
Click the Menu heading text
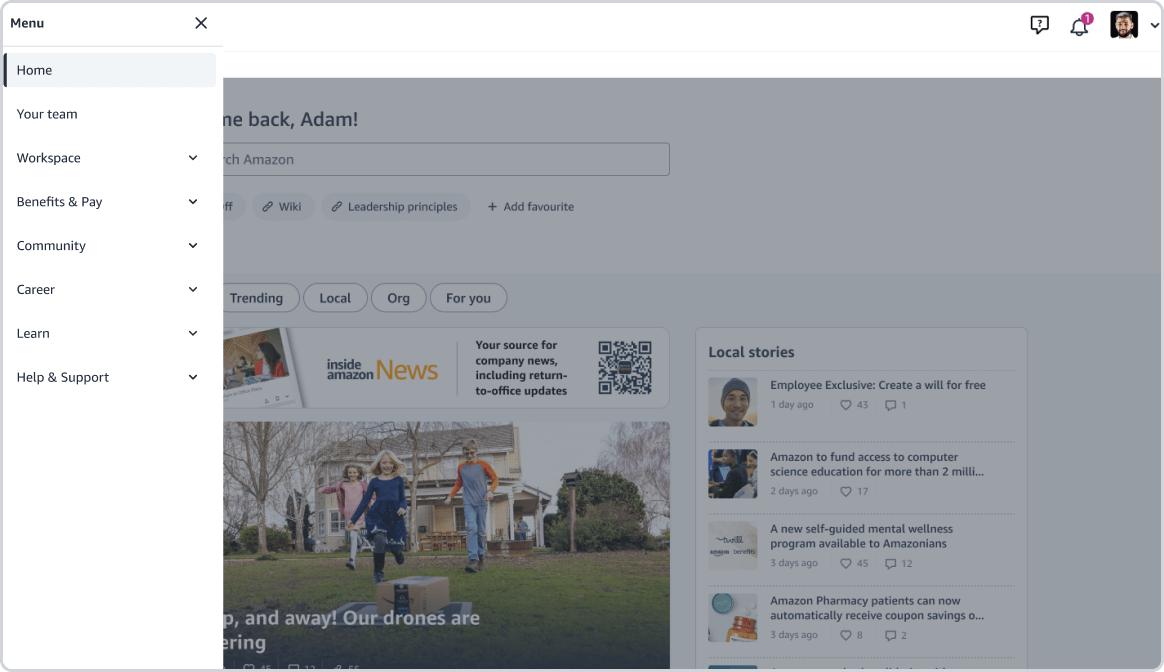coord(27,23)
